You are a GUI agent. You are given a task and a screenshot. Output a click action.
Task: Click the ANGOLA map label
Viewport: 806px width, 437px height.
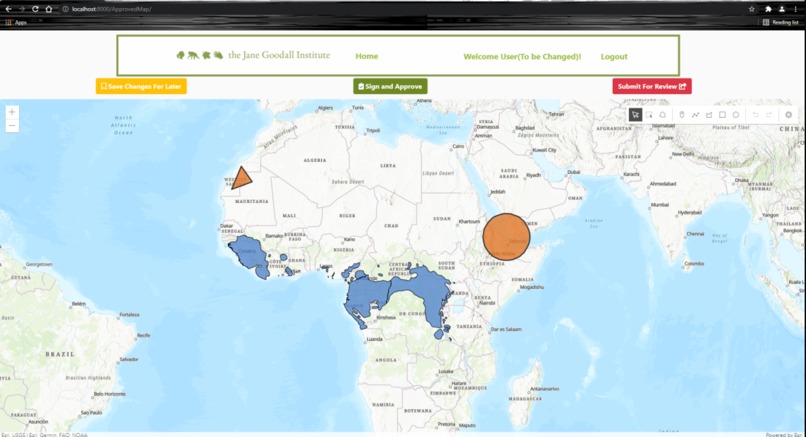(x=385, y=360)
